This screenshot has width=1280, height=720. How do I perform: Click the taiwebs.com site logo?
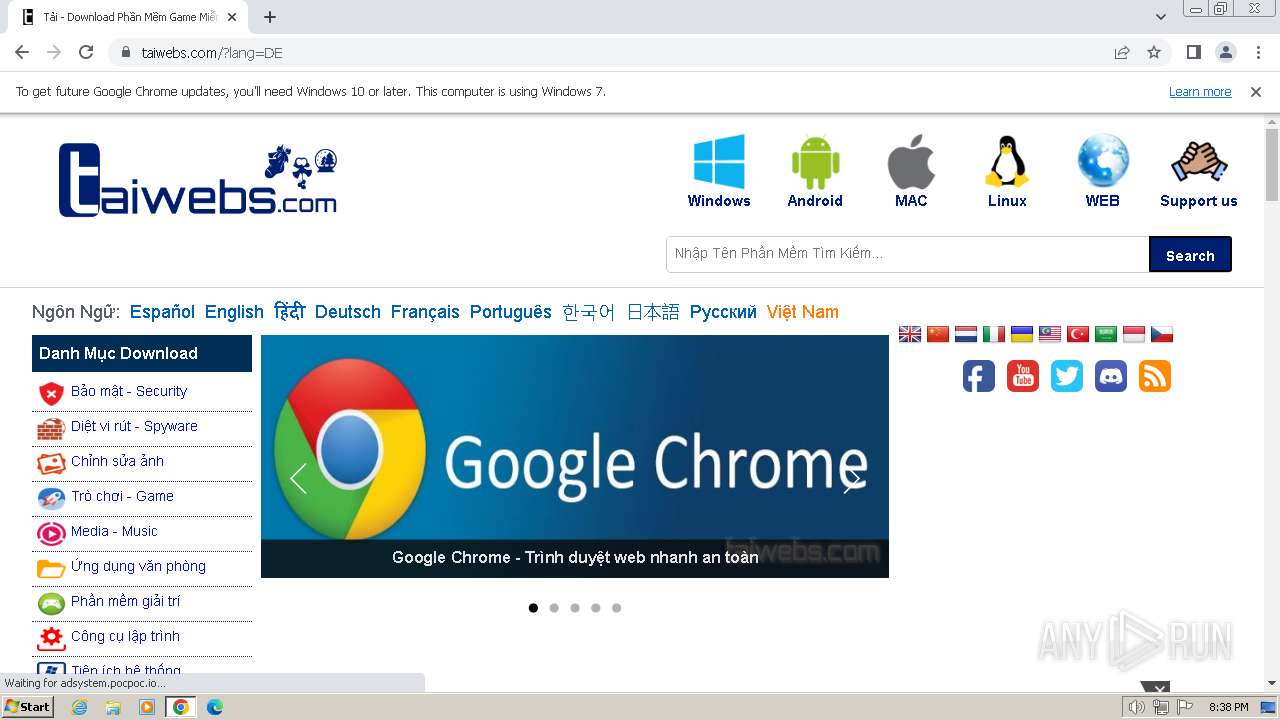[x=198, y=180]
